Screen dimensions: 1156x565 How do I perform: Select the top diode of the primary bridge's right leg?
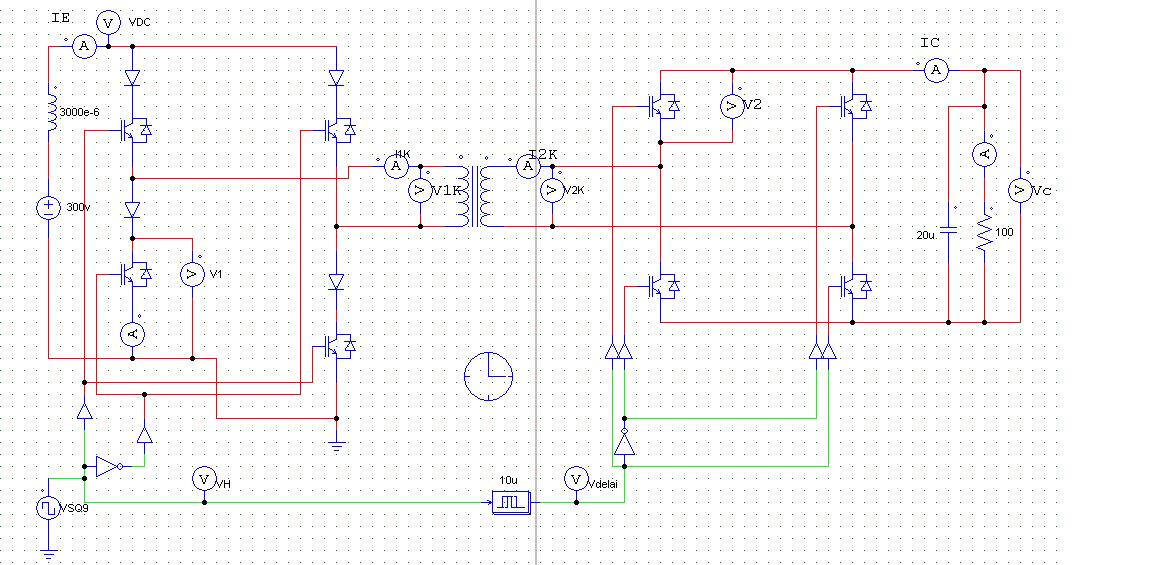pos(336,77)
